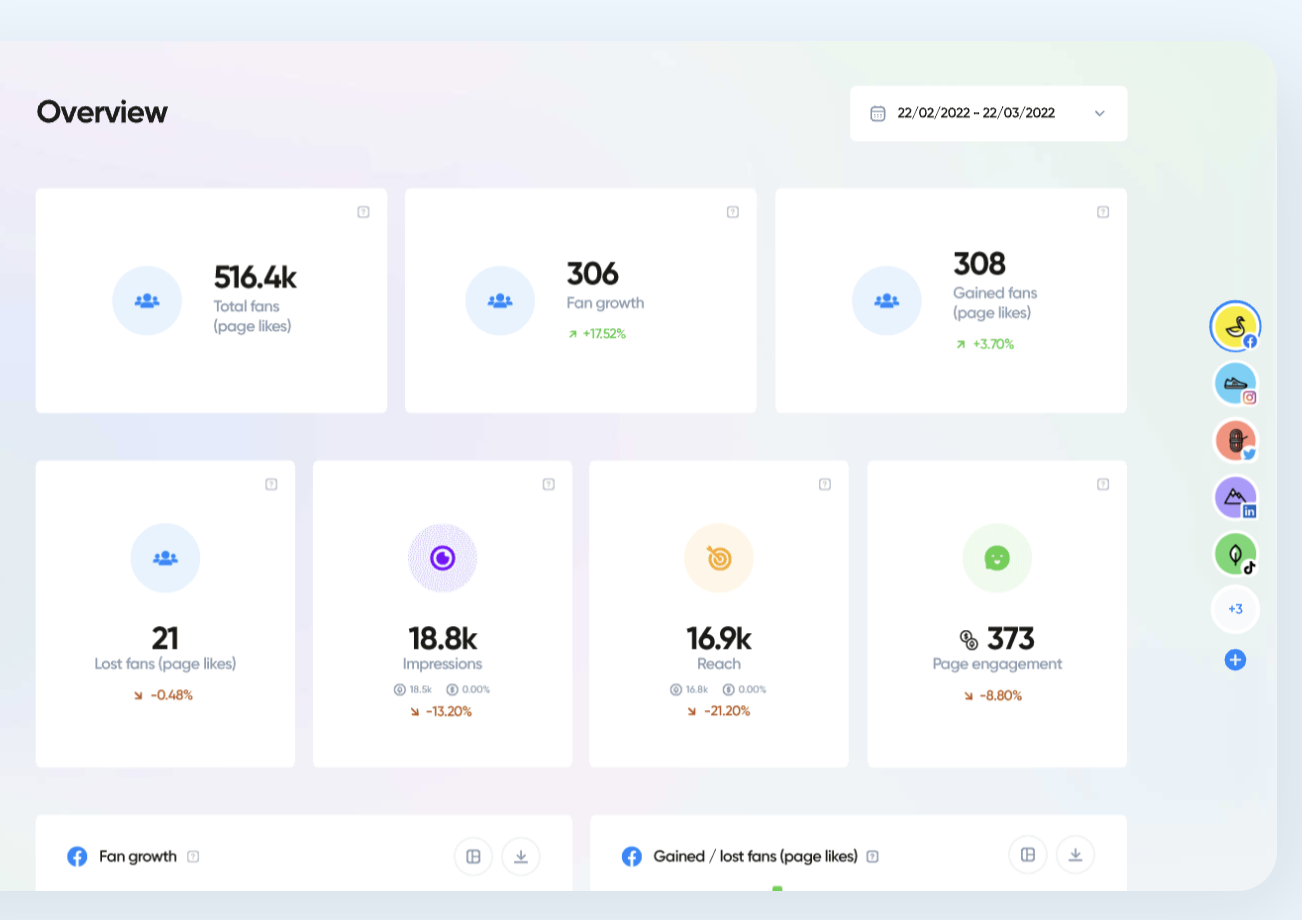Open the green TikTok leaf profile
Screen dimensions: 1302x920
click(x=1236, y=553)
